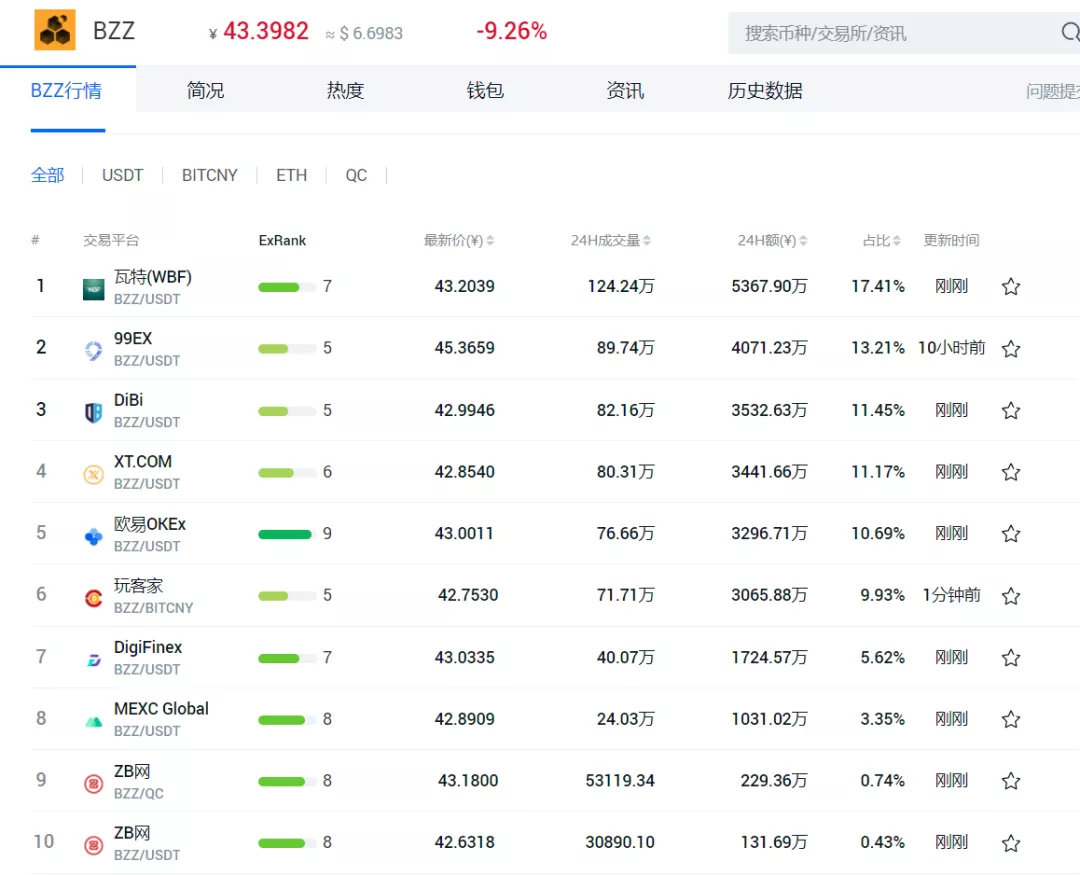Open the XT.COM exchange link
The image size is (1080, 875).
[x=143, y=462]
